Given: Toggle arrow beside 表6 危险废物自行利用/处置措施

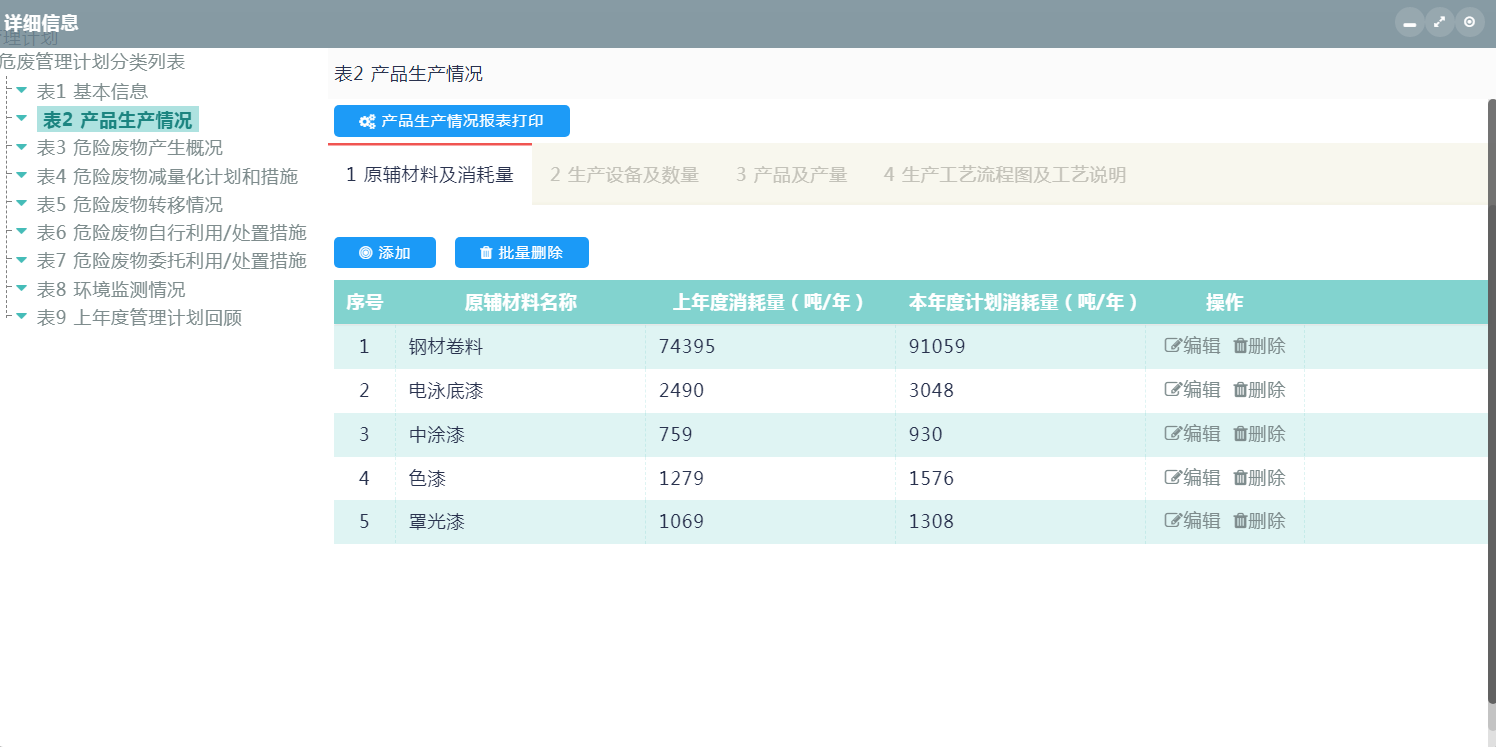Looking at the screenshot, I should (21, 231).
